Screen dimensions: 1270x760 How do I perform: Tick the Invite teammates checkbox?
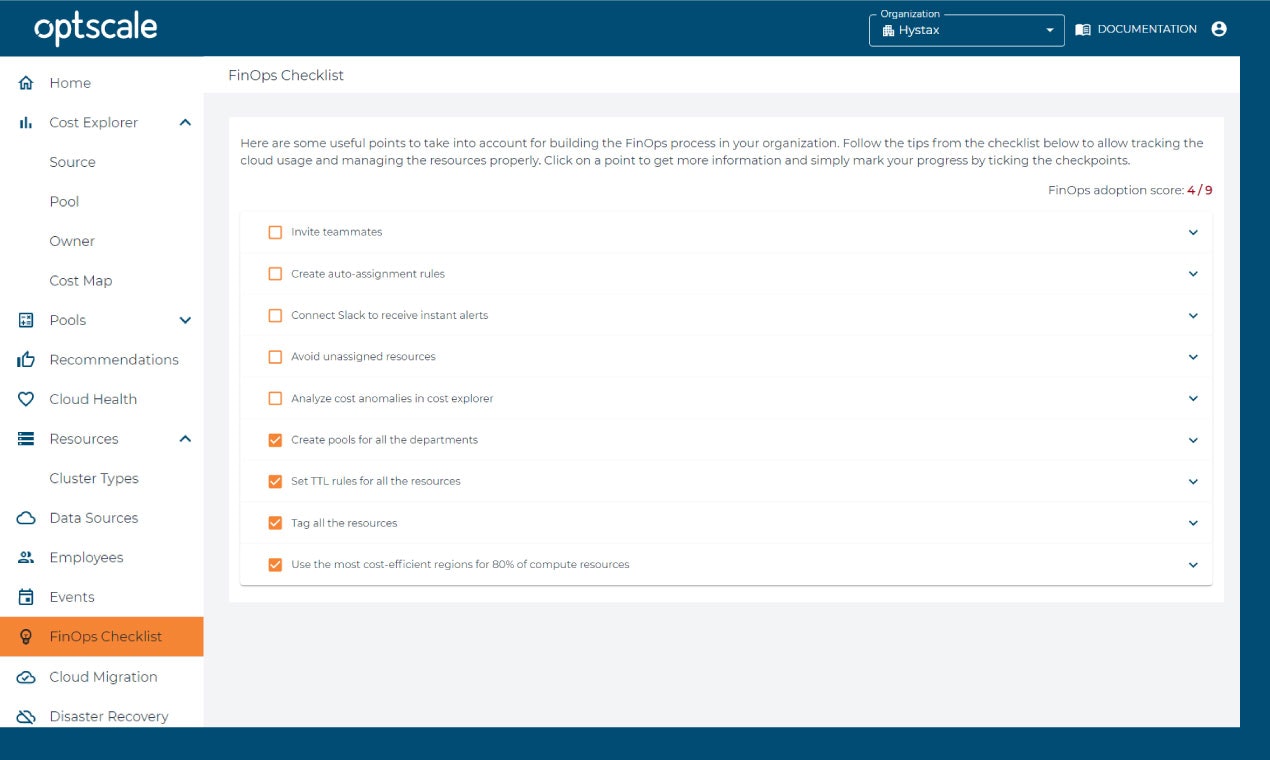click(275, 232)
